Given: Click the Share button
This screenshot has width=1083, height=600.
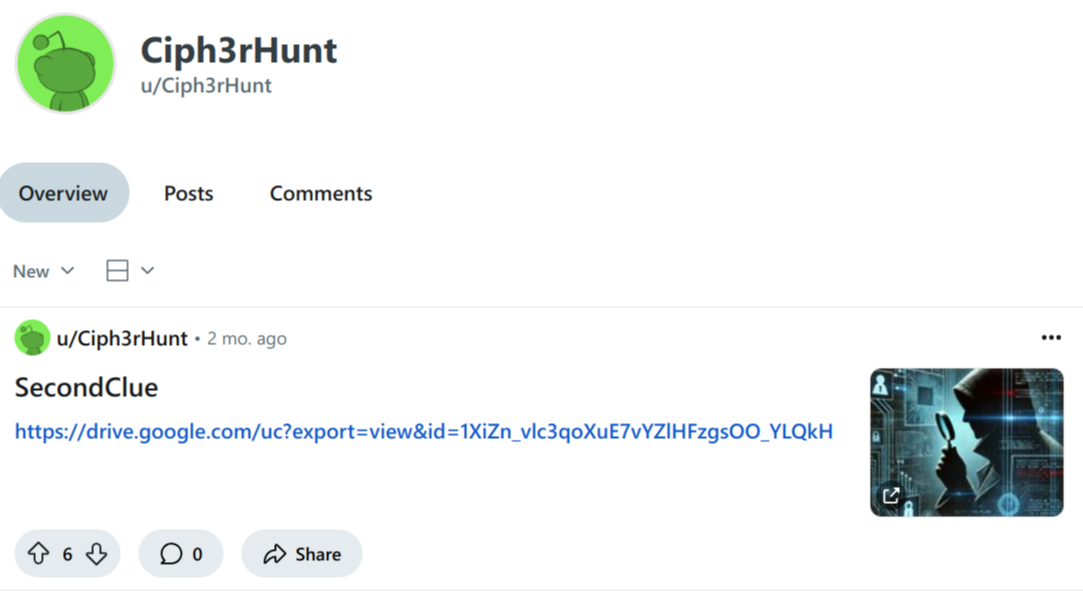Looking at the screenshot, I should [302, 554].
